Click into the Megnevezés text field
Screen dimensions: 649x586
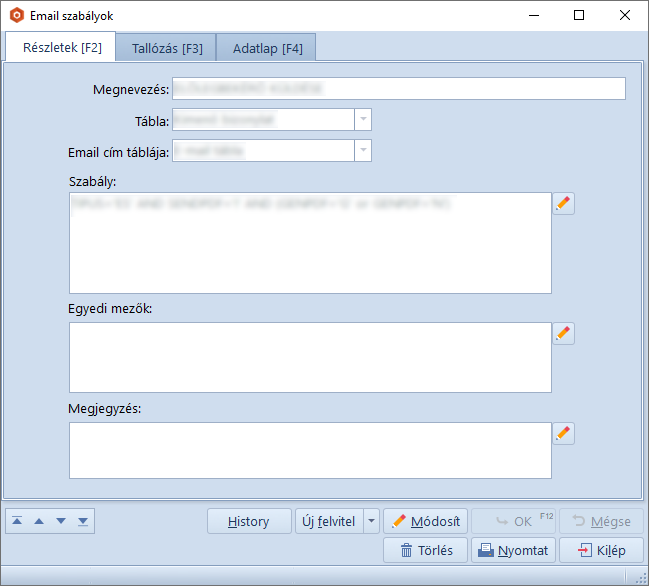[x=398, y=89]
